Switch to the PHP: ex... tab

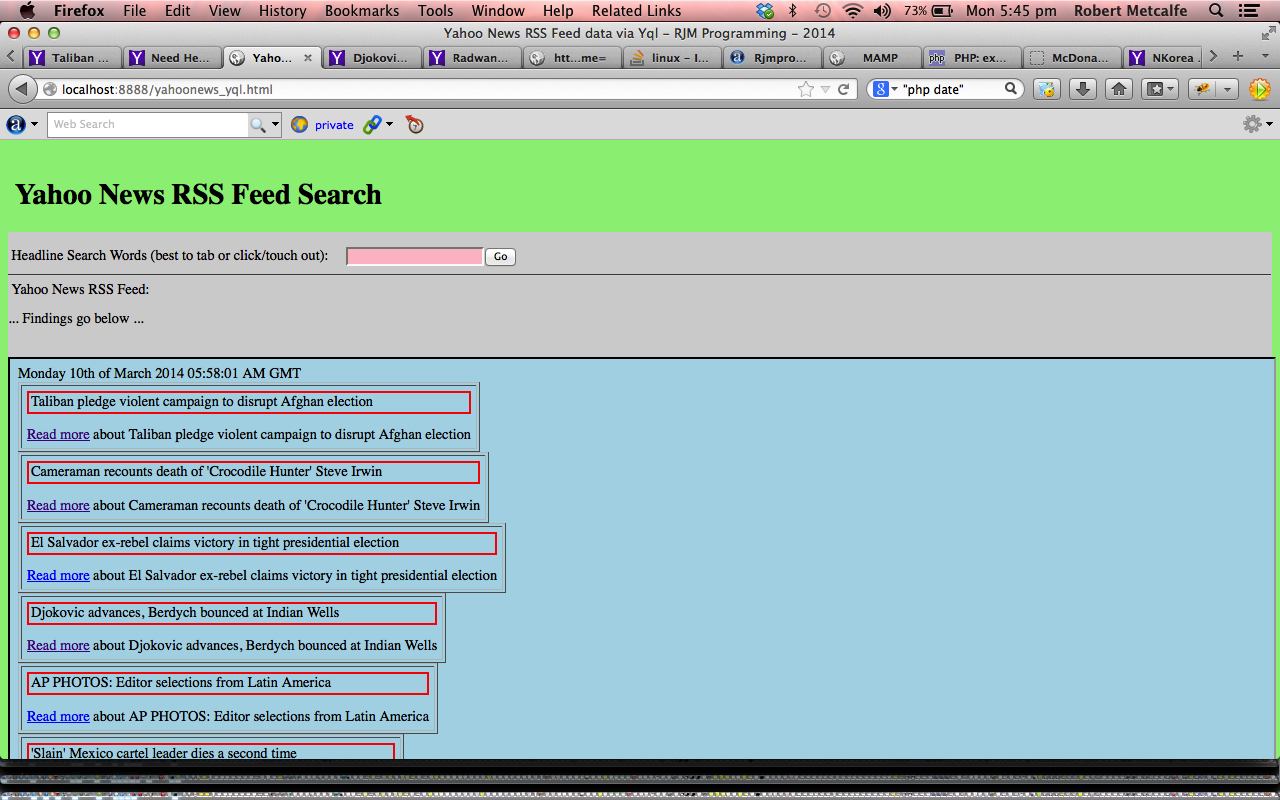pos(972,58)
